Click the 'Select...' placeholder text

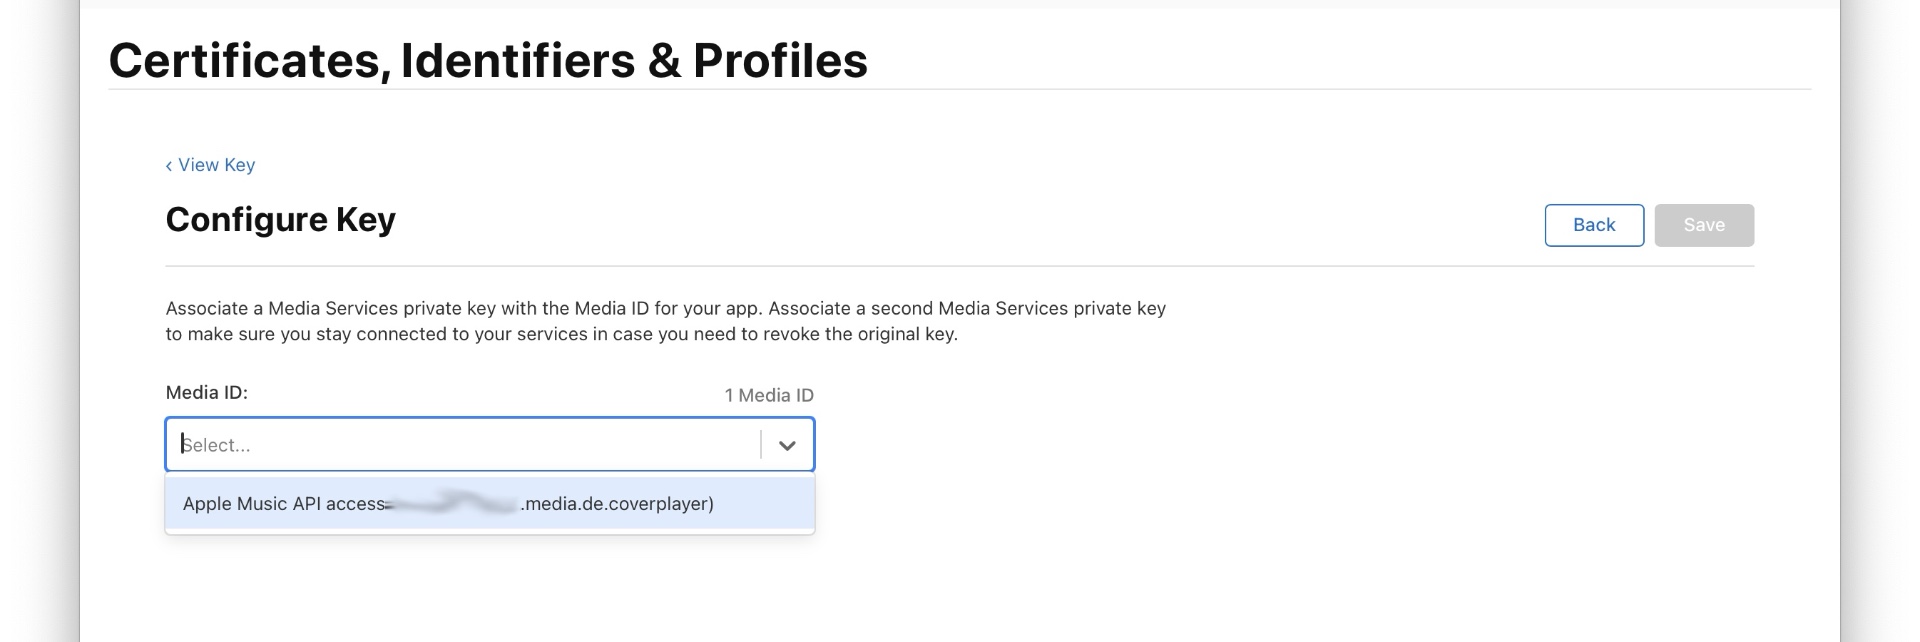tap(216, 445)
